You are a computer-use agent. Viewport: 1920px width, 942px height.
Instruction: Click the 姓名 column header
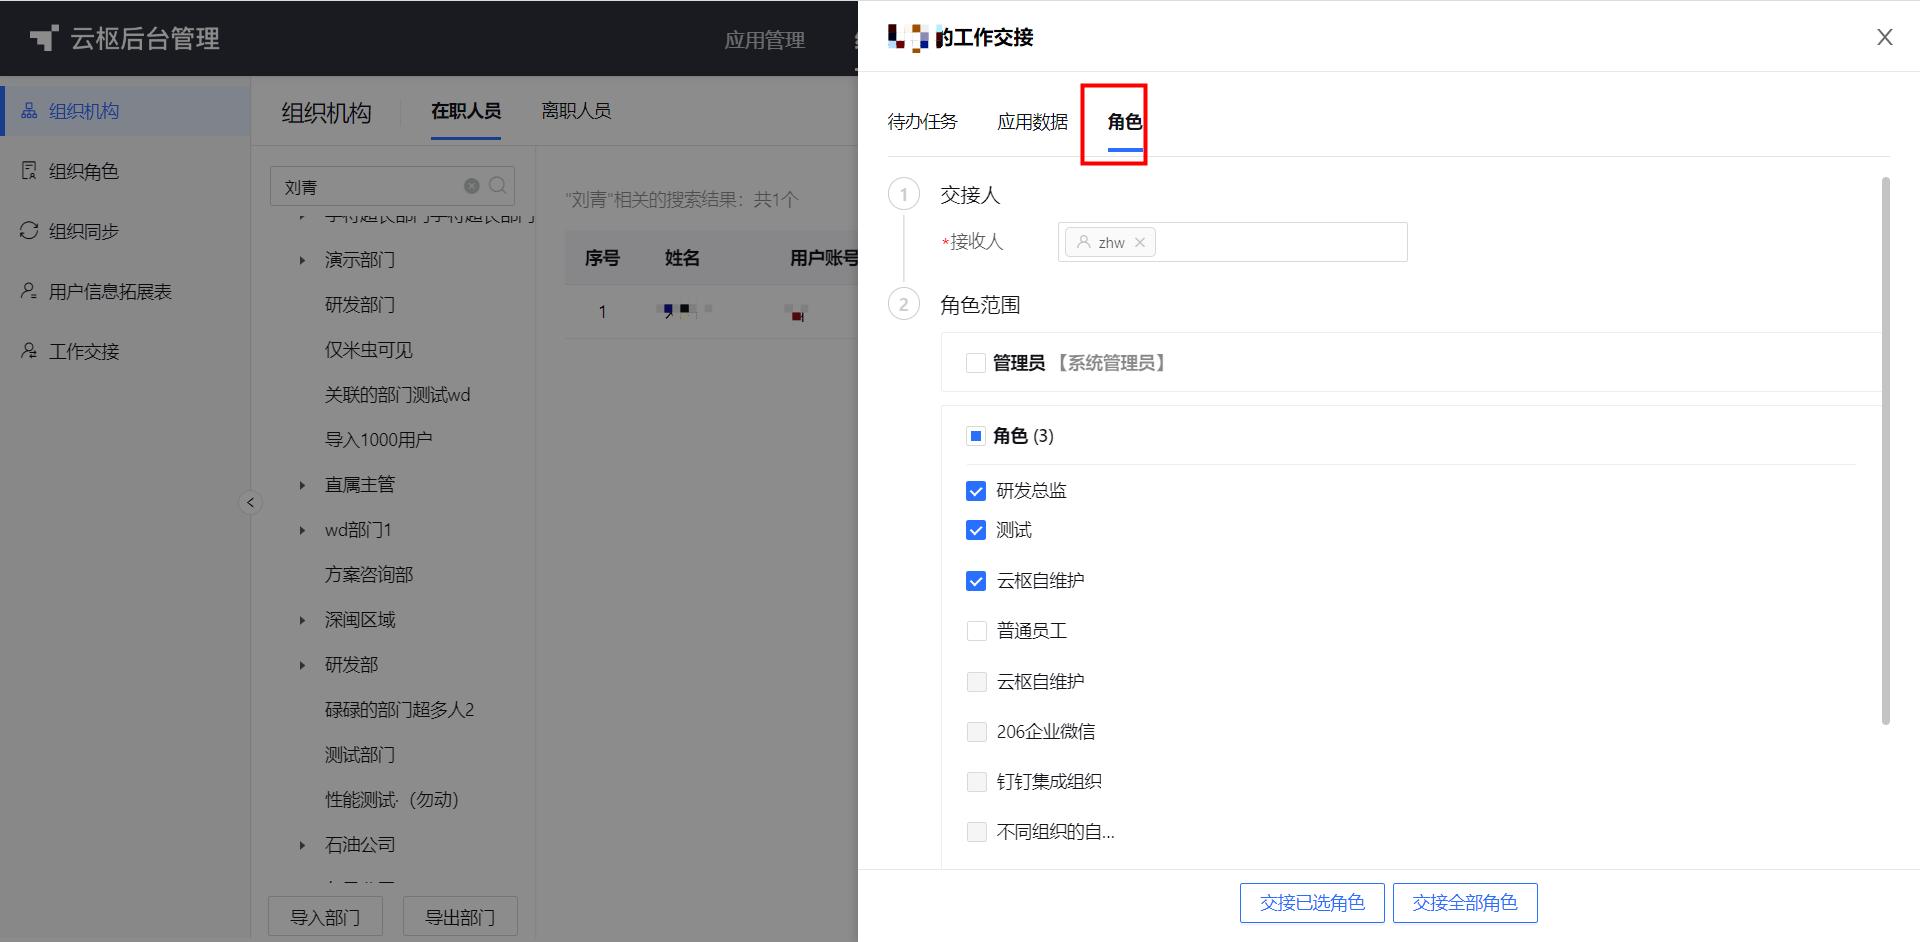point(682,258)
